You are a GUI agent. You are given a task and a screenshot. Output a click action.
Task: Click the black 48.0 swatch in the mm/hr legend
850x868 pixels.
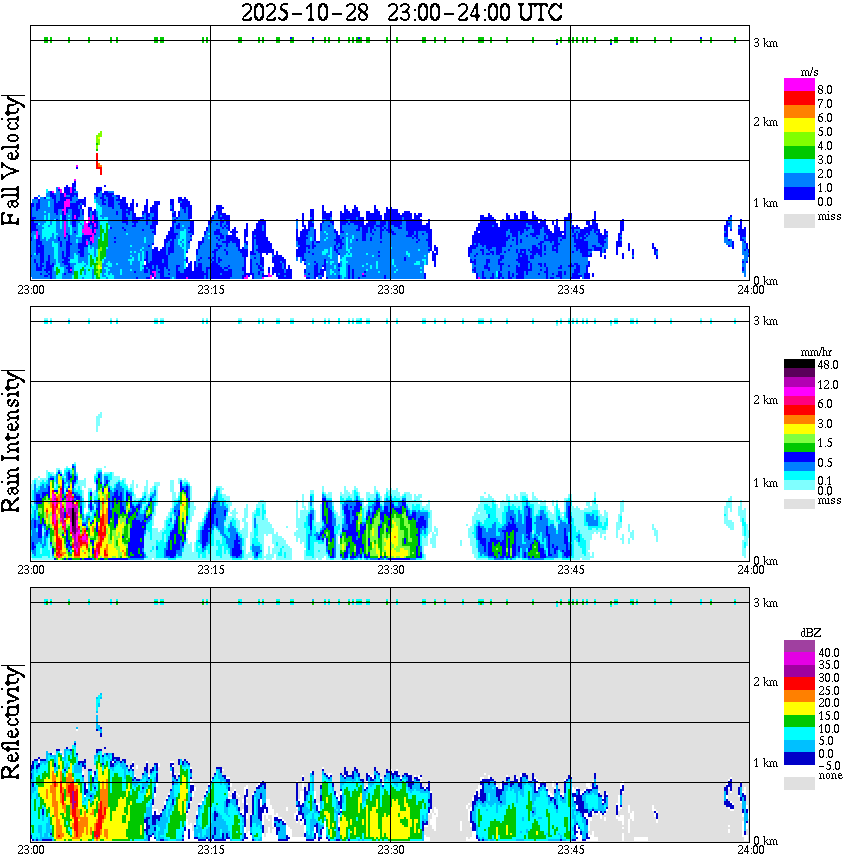[799, 364]
